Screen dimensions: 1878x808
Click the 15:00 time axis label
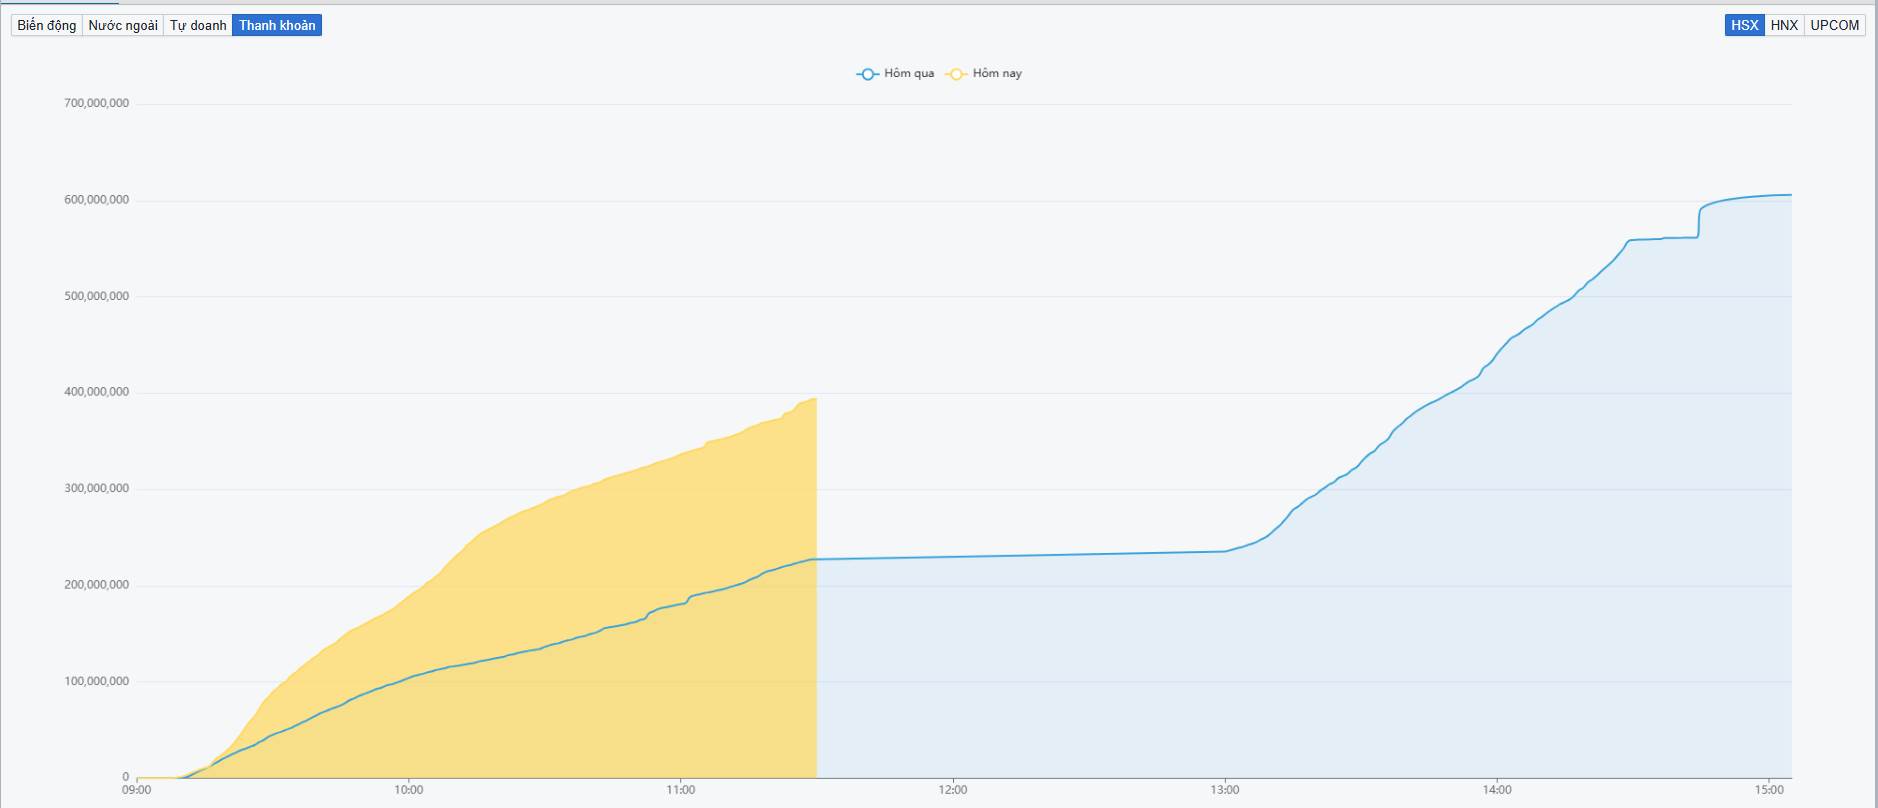[1769, 790]
